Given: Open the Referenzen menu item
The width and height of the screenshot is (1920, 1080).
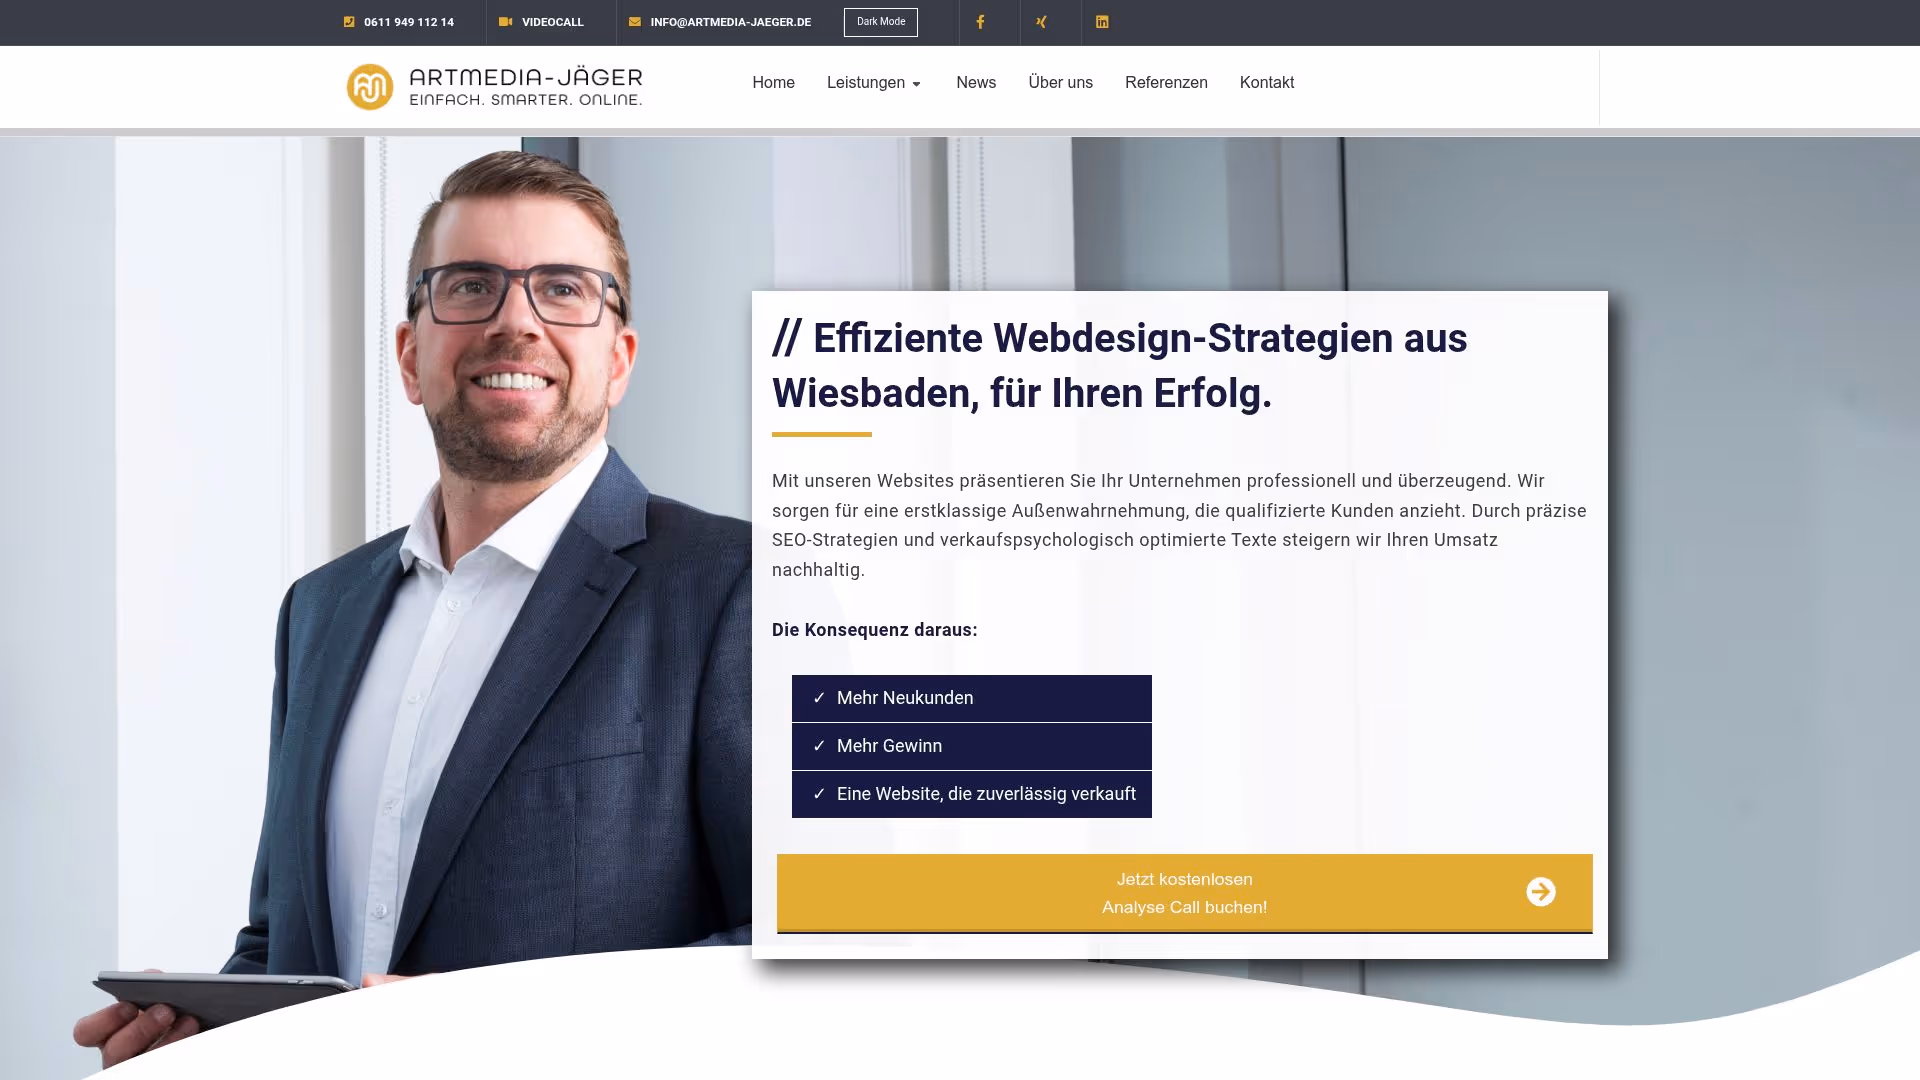Looking at the screenshot, I should point(1166,83).
